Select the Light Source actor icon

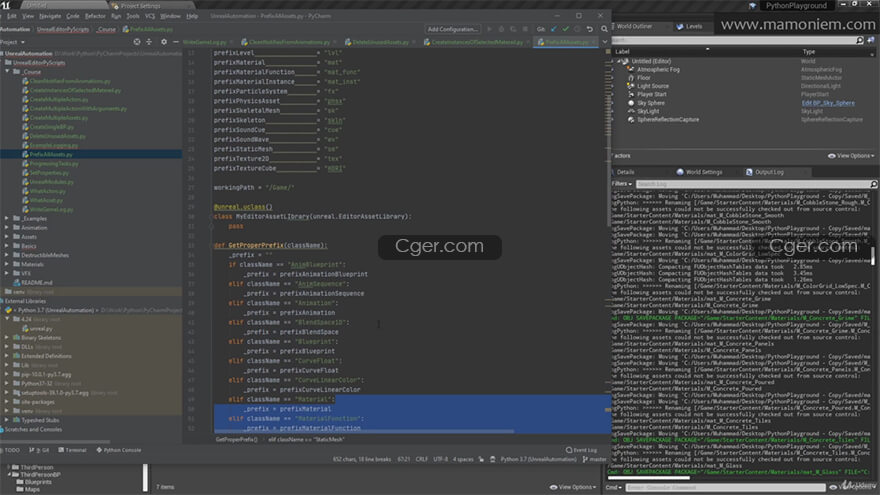pos(631,86)
